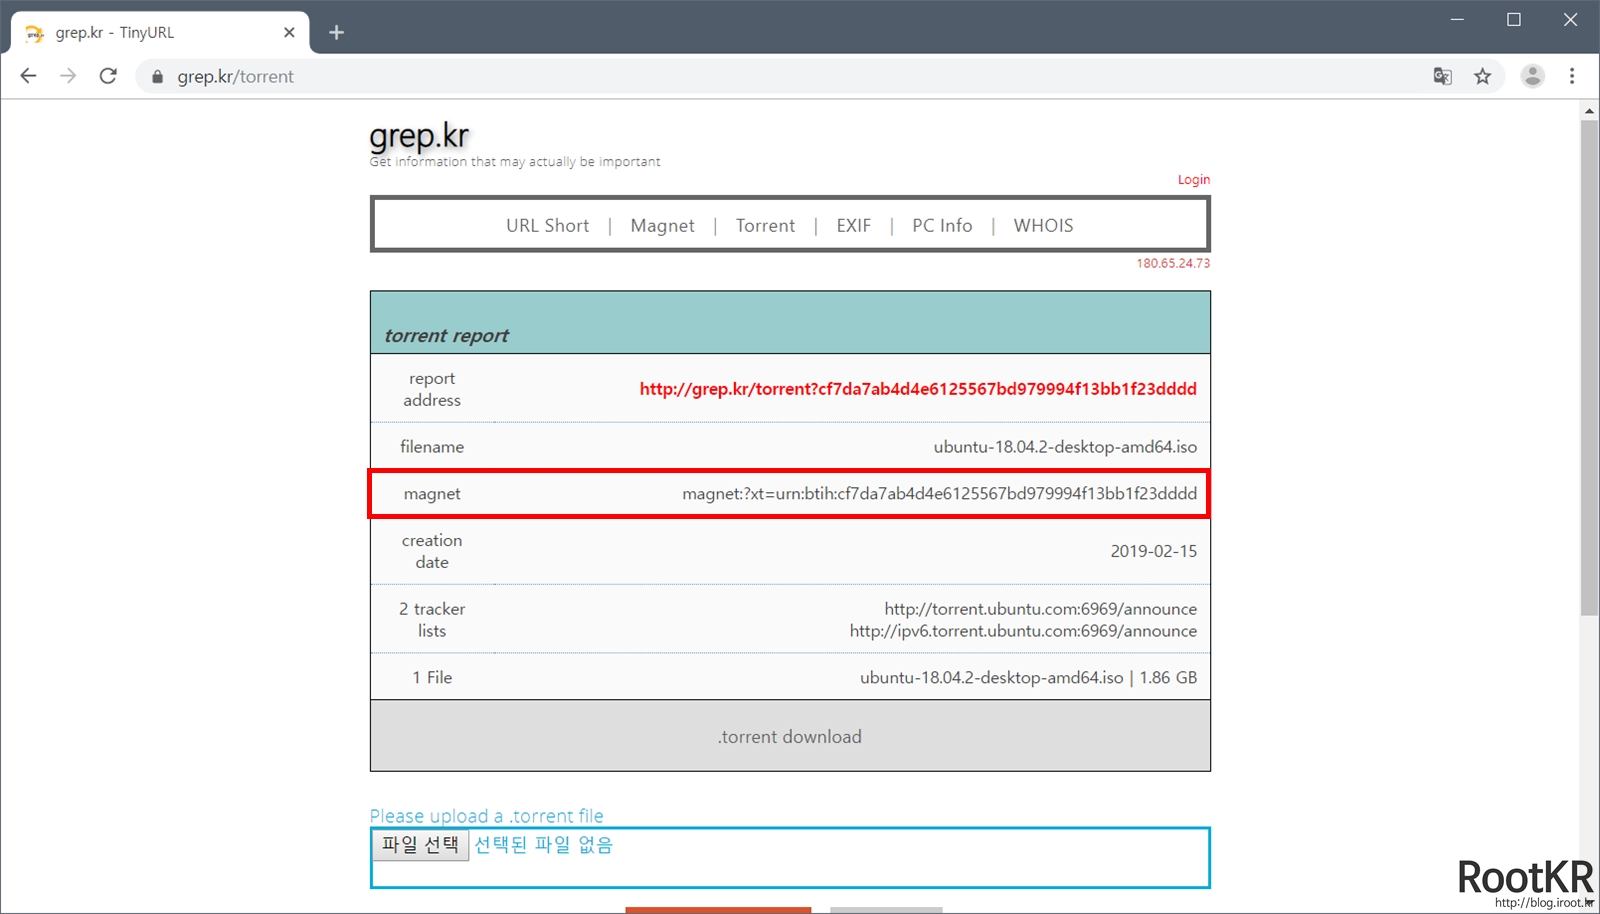Click the 1.86 GB file entry
This screenshot has width=1600, height=914.
click(x=1028, y=678)
